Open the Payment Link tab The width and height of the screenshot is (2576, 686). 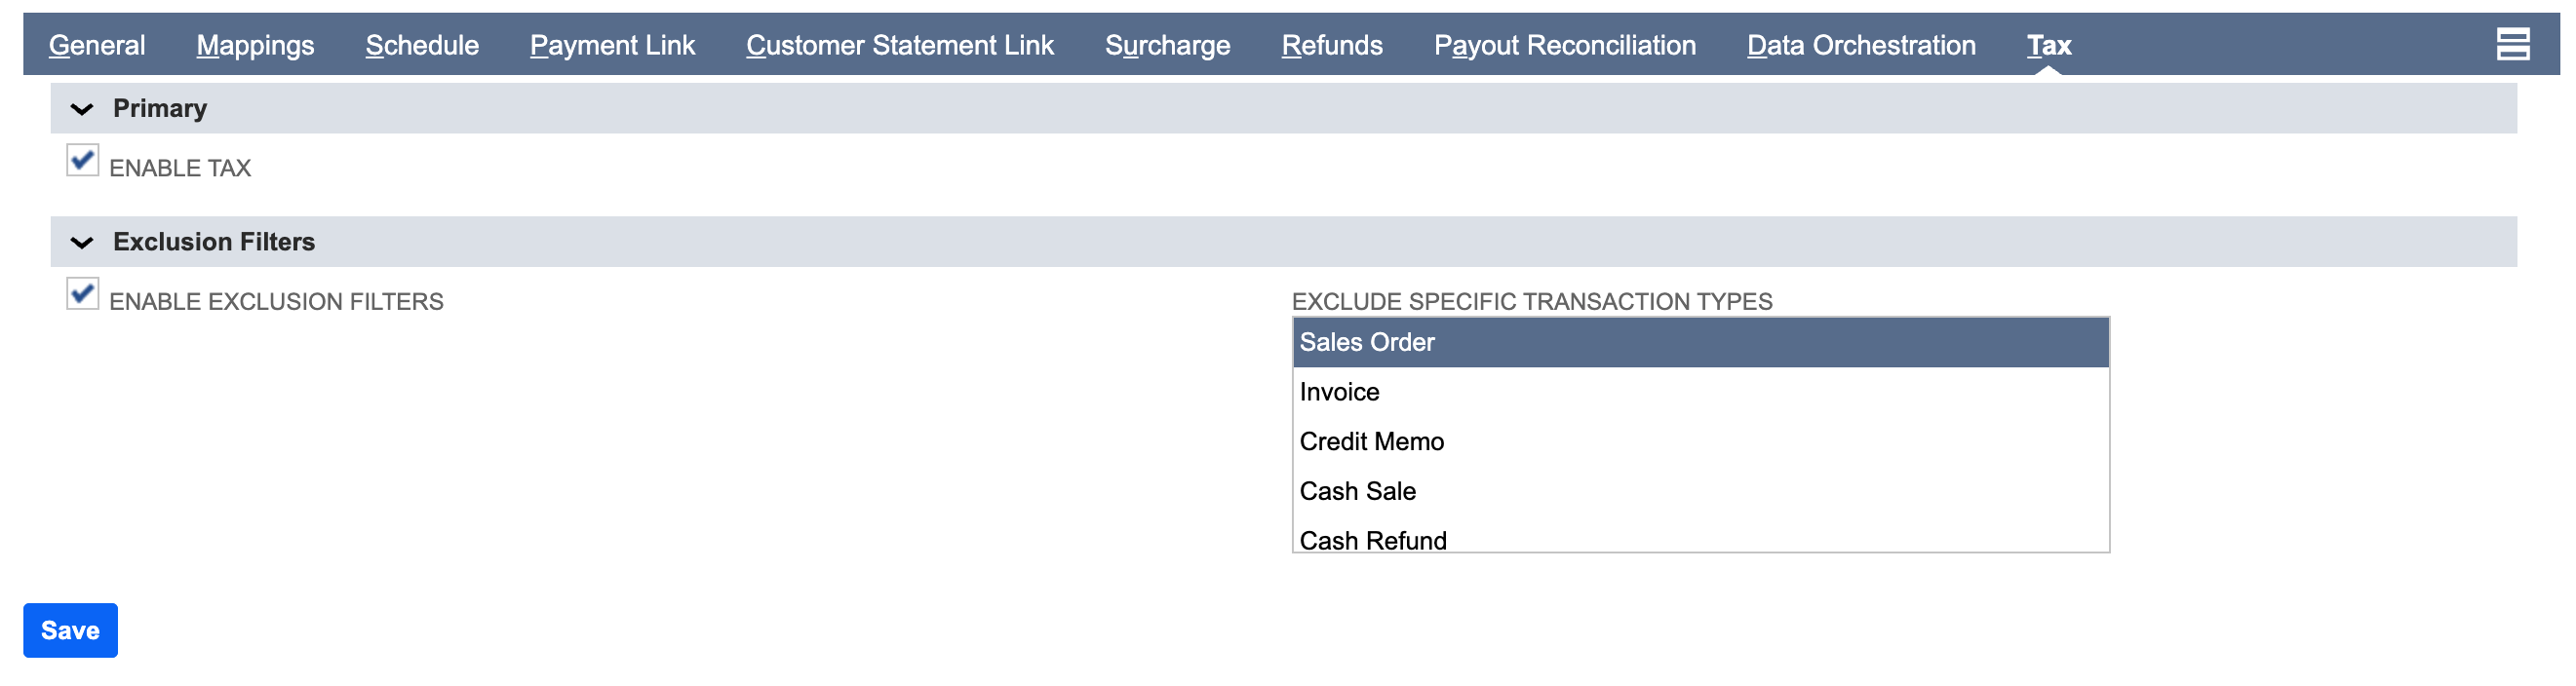[x=611, y=46]
